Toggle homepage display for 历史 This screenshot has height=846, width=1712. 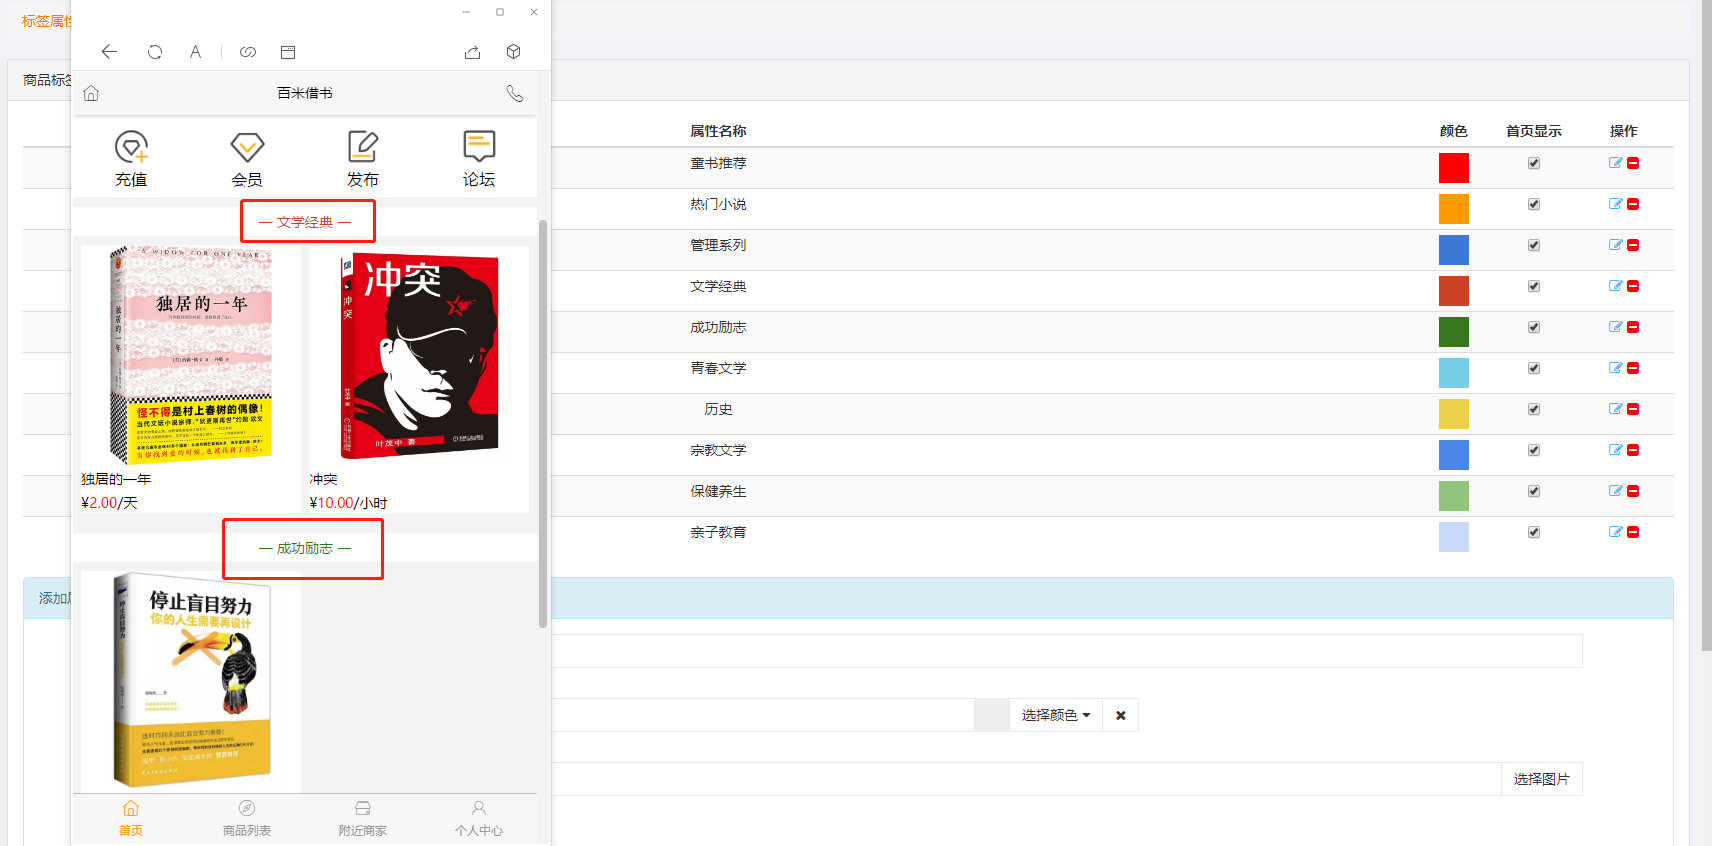pos(1534,409)
